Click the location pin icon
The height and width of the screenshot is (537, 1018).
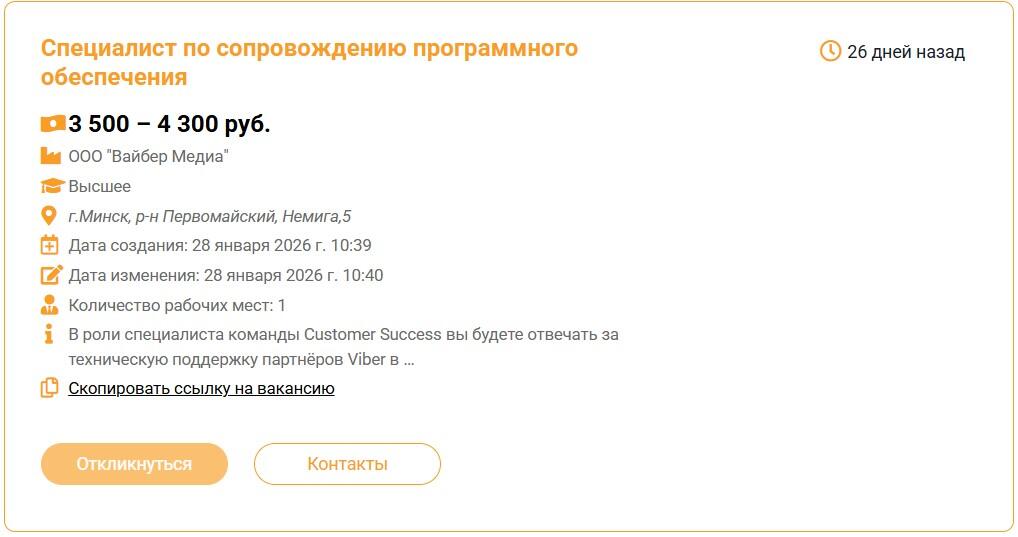point(49,216)
